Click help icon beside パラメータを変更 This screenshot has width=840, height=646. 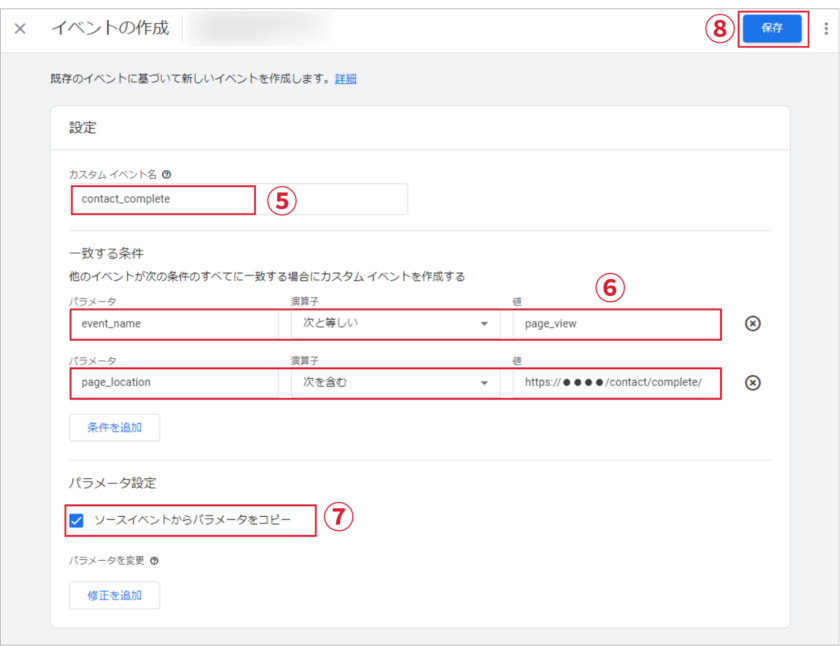click(154, 560)
